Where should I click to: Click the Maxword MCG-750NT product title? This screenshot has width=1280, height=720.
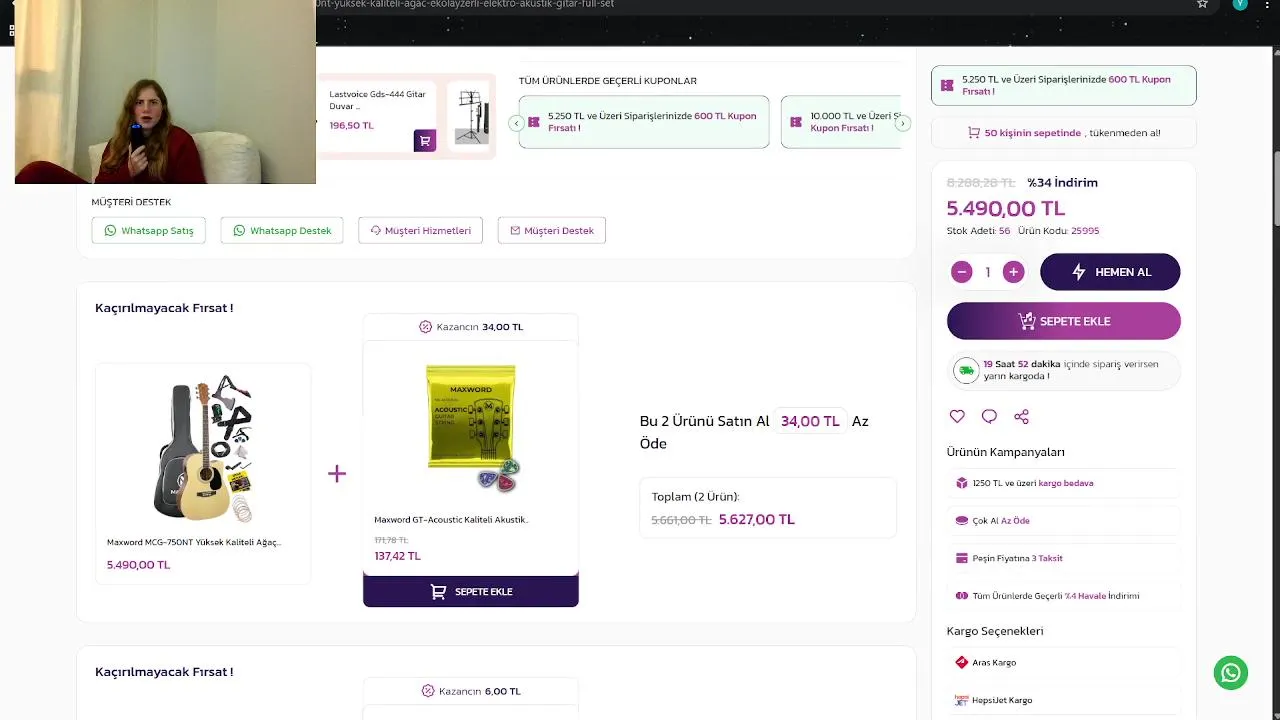[194, 542]
